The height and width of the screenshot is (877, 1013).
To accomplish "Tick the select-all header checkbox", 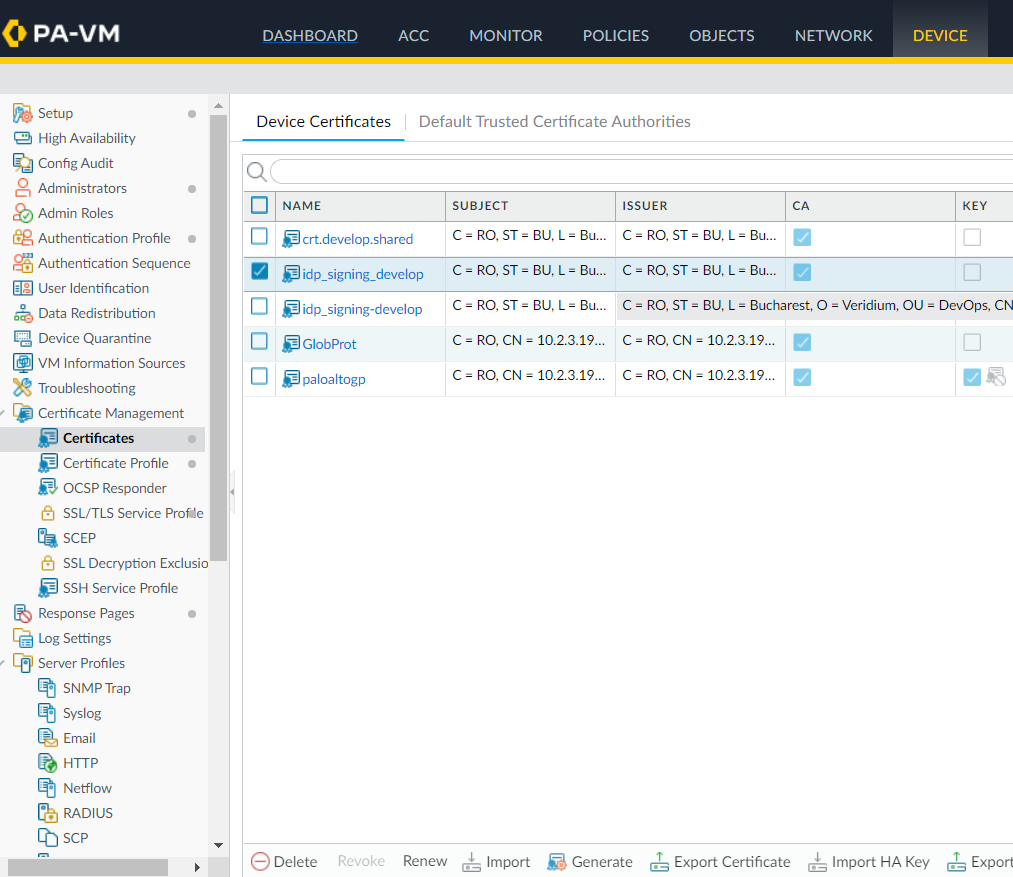I will [x=259, y=205].
